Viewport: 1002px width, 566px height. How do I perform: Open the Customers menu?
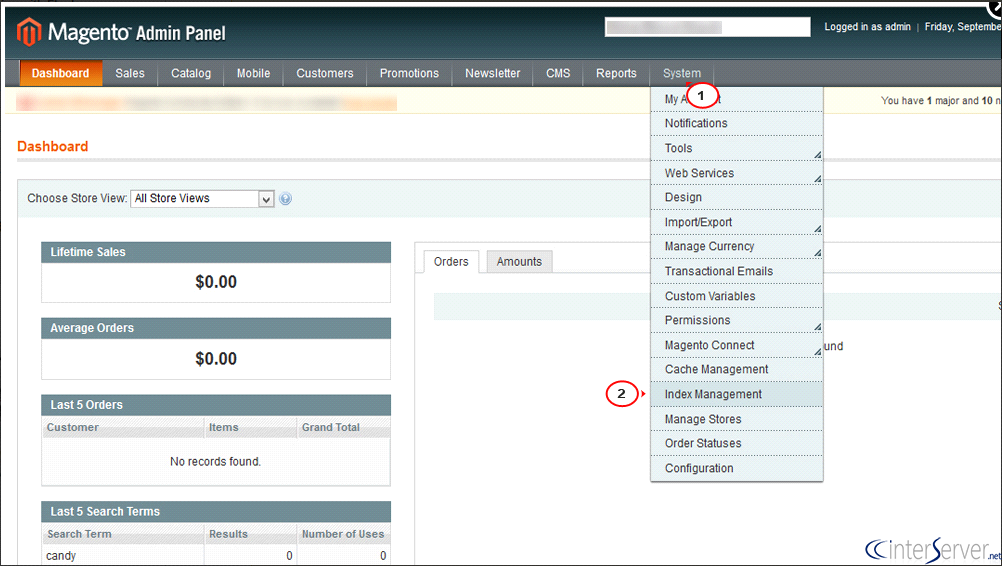(325, 73)
